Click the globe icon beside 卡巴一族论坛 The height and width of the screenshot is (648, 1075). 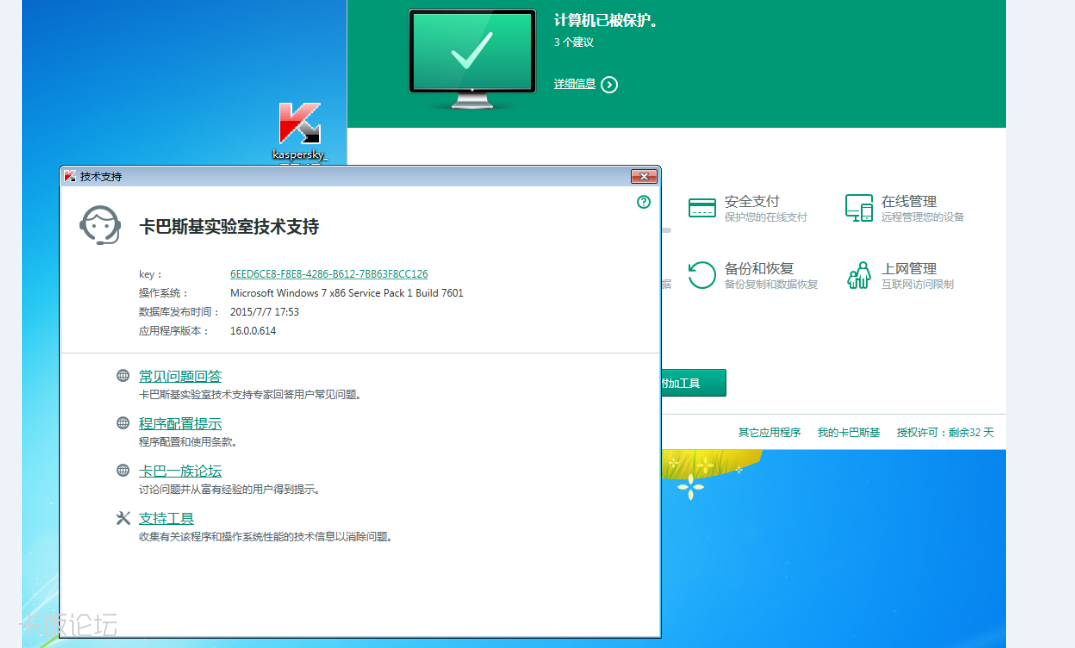(123, 470)
